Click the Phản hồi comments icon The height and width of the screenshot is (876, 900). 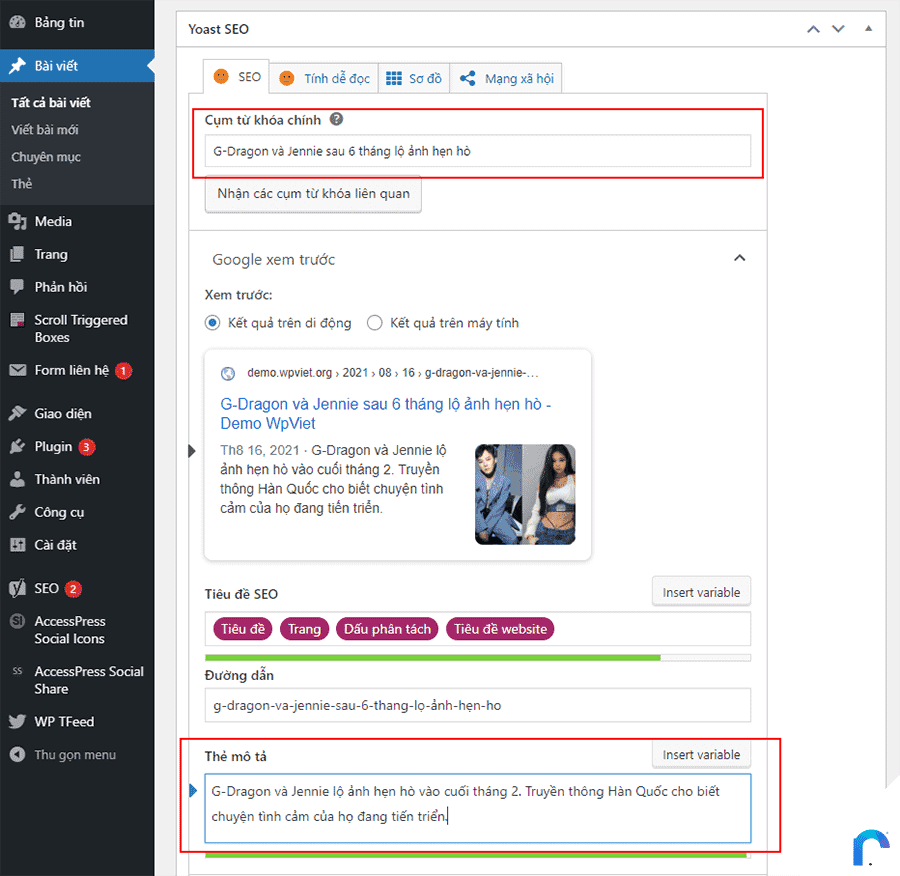coord(17,286)
